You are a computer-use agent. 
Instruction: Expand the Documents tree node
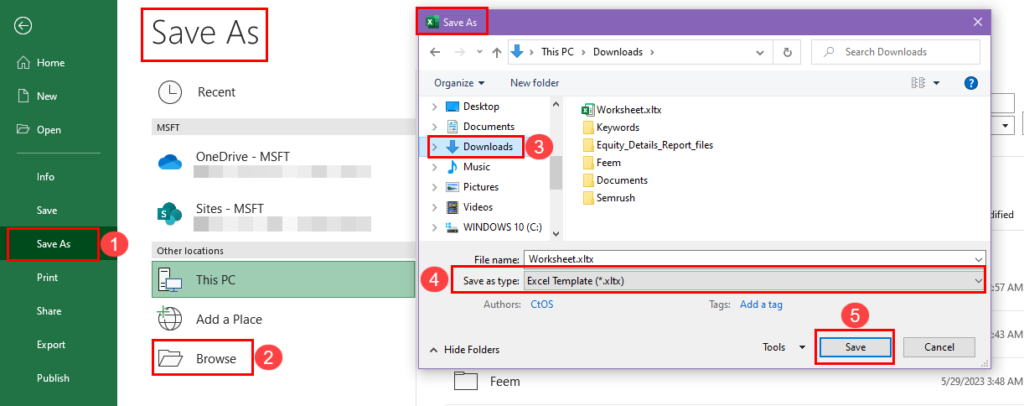(x=435, y=127)
